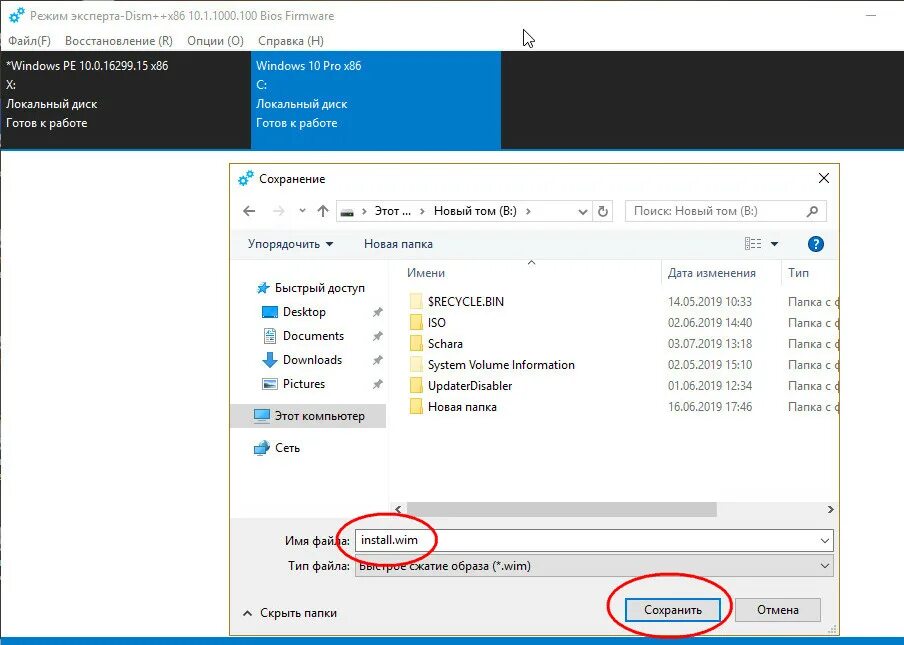Click Сохранить button
This screenshot has height=645, width=904.
click(673, 610)
